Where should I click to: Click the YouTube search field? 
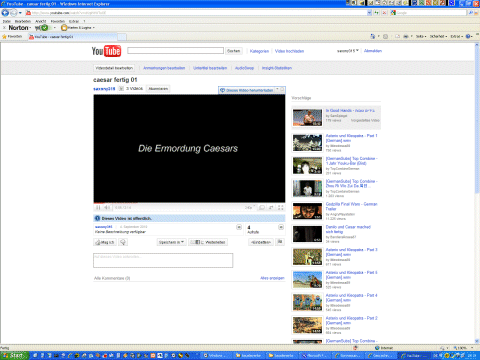click(x=175, y=51)
